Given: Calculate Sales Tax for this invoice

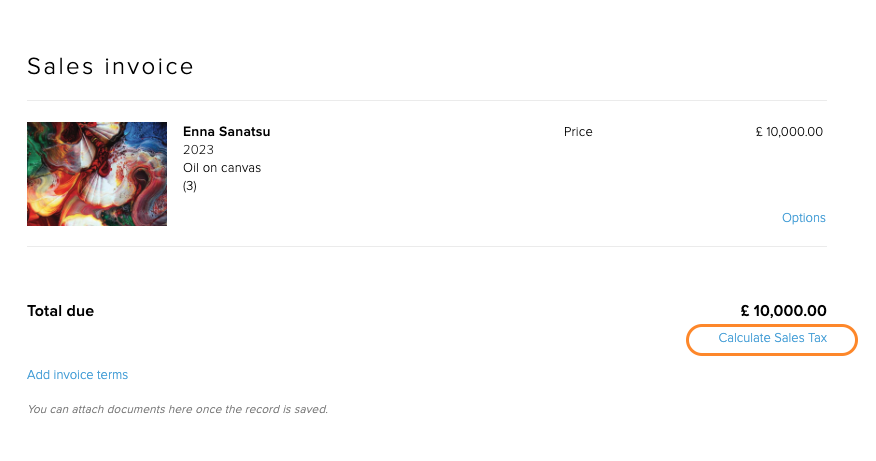Looking at the screenshot, I should click(x=772, y=338).
